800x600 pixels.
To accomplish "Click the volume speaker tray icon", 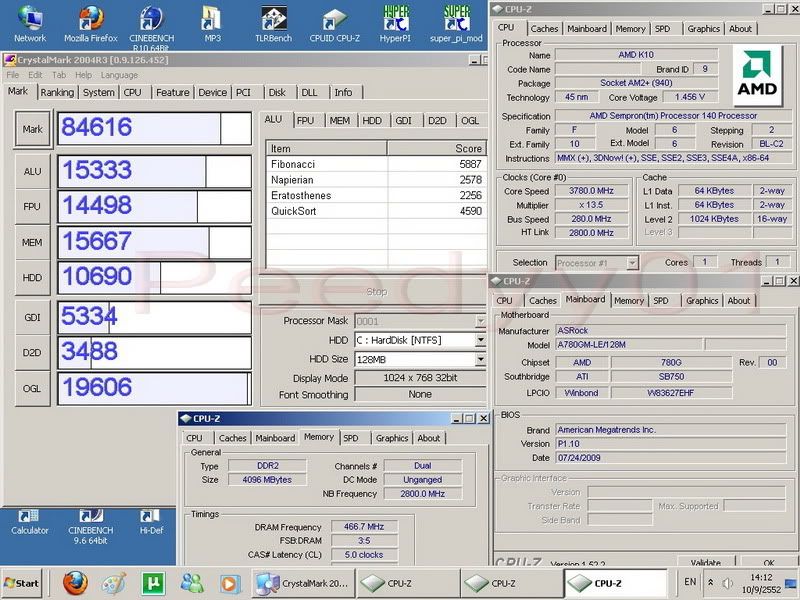I will click(x=727, y=583).
